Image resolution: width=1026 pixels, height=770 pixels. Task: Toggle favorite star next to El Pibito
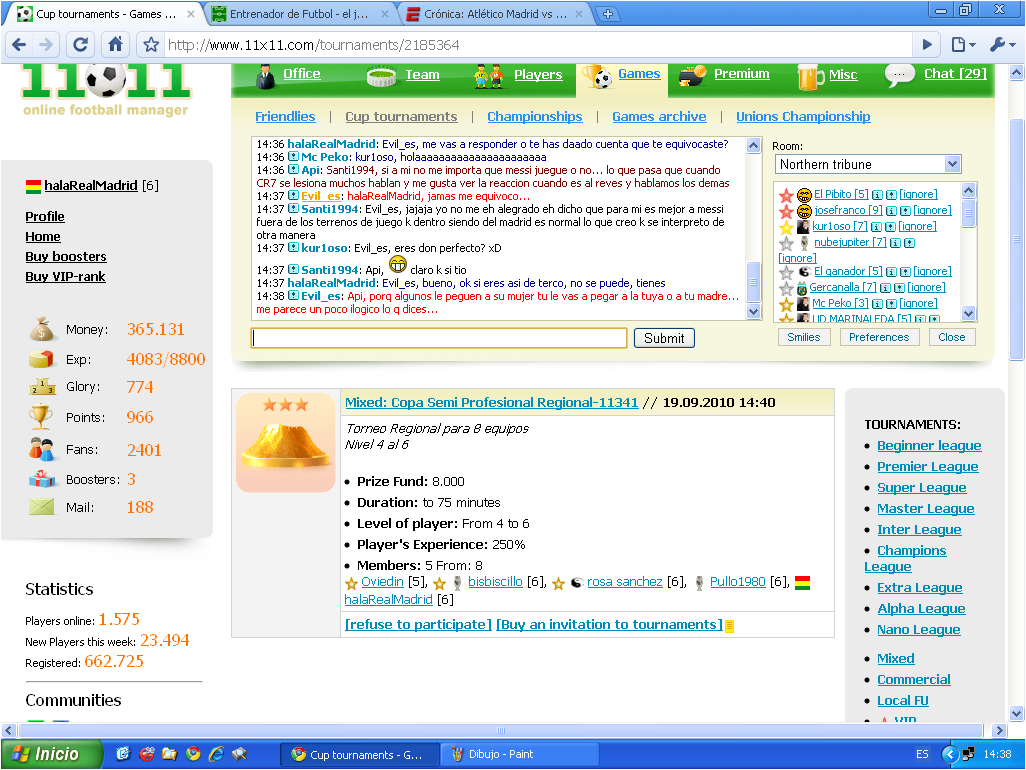click(786, 195)
